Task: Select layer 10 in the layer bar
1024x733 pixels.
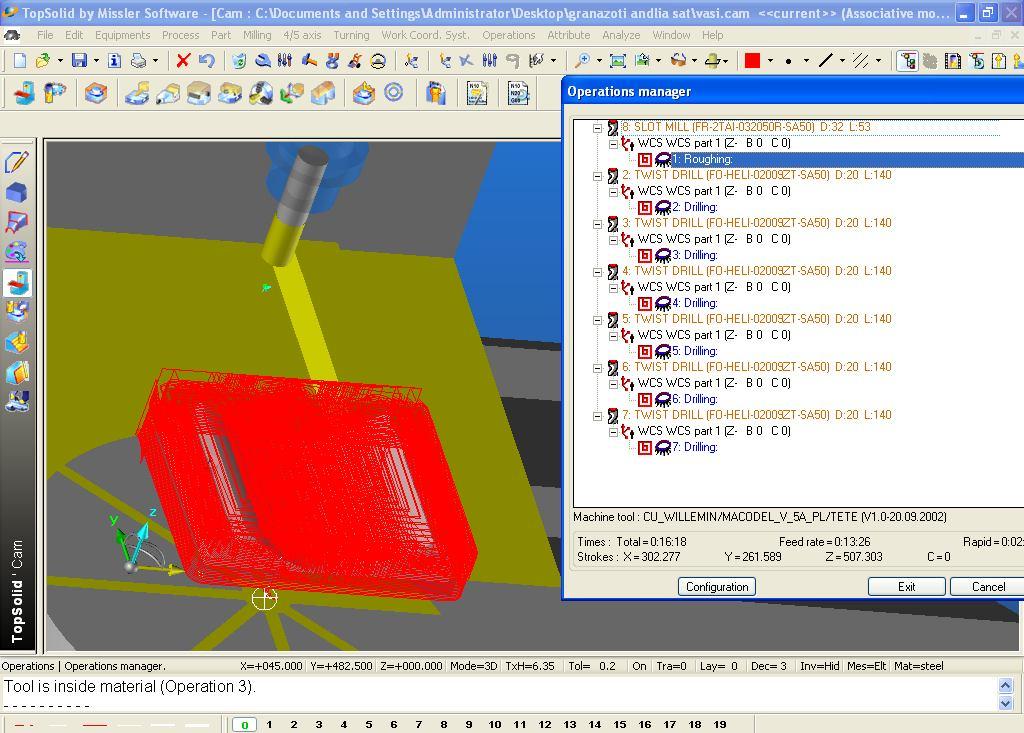Action: [x=494, y=725]
